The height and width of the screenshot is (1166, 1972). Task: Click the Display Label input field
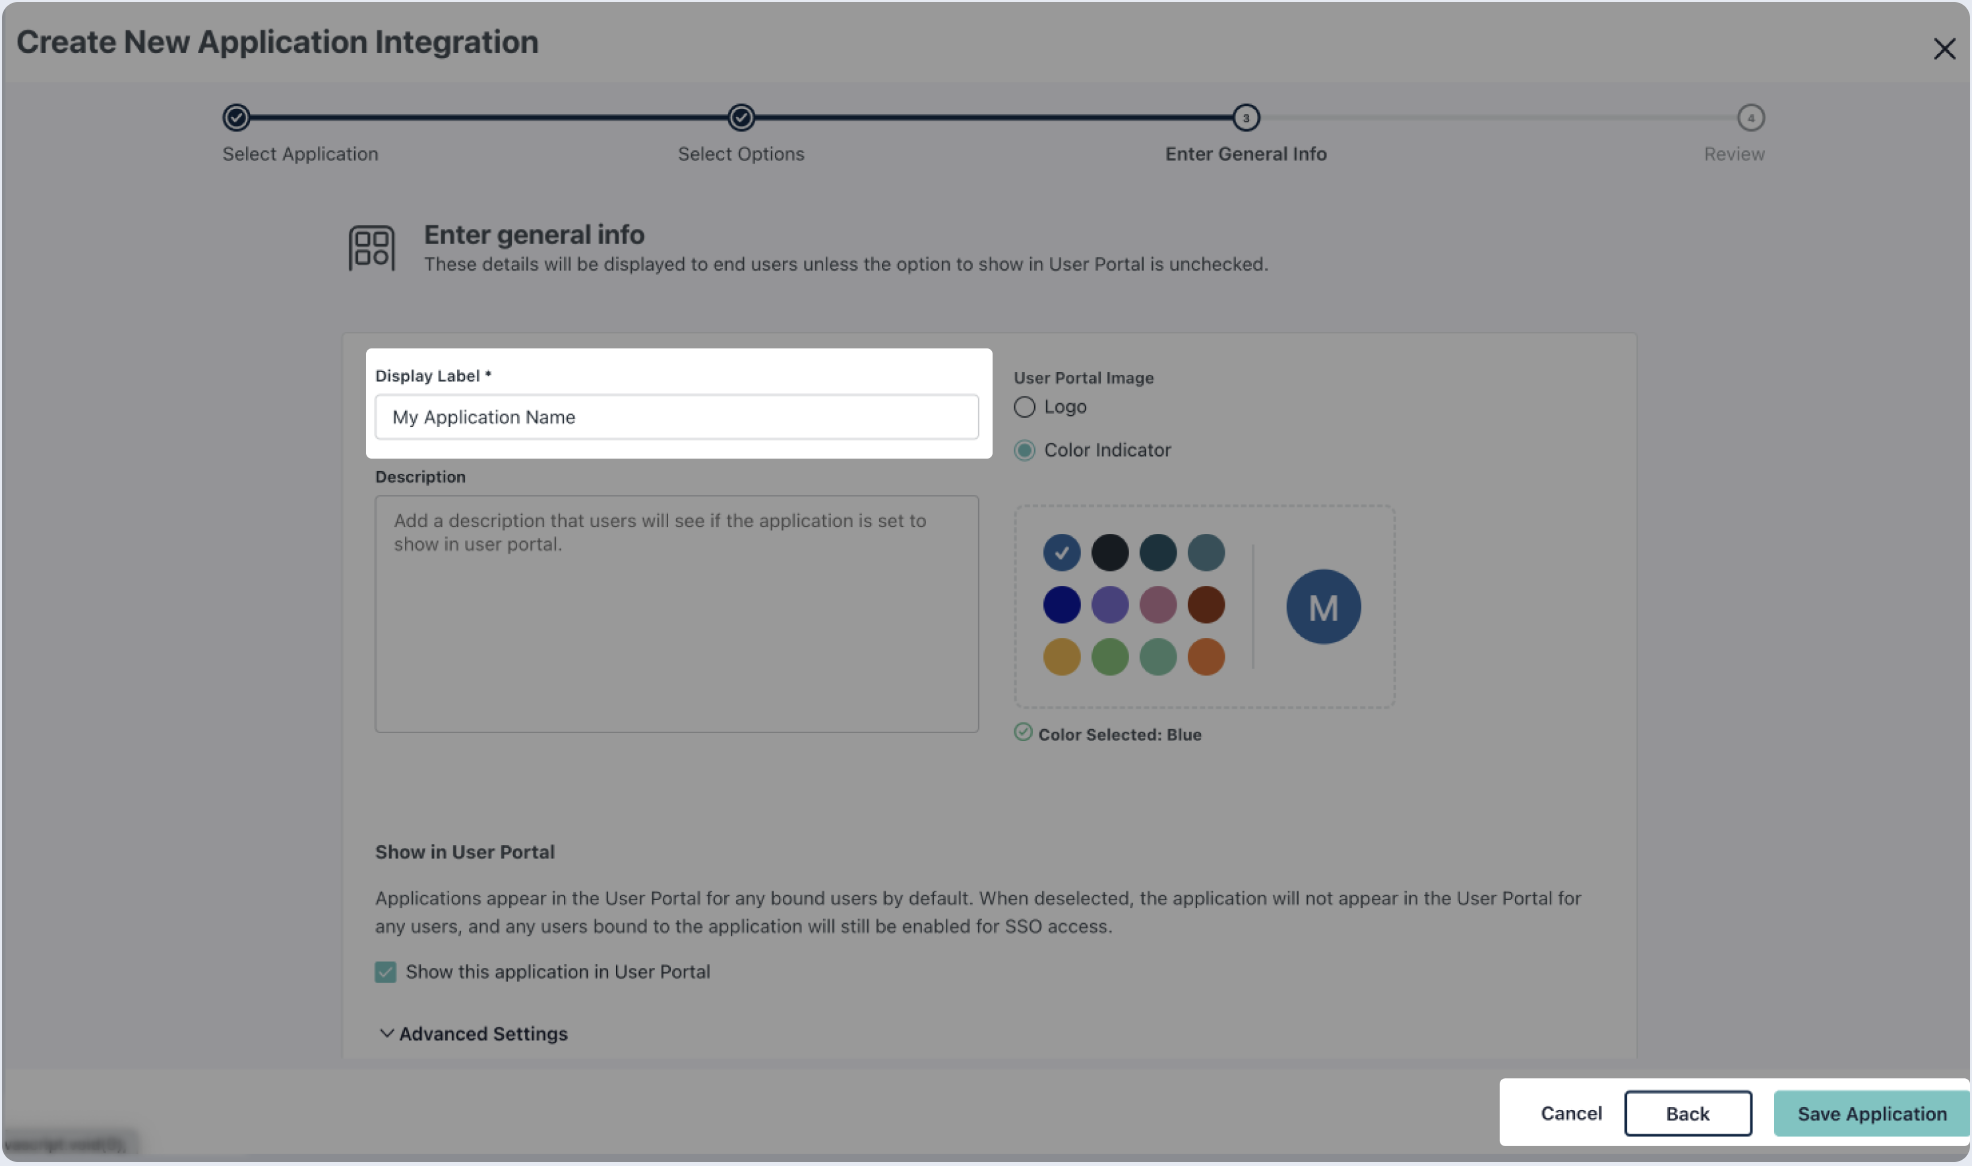(676, 417)
